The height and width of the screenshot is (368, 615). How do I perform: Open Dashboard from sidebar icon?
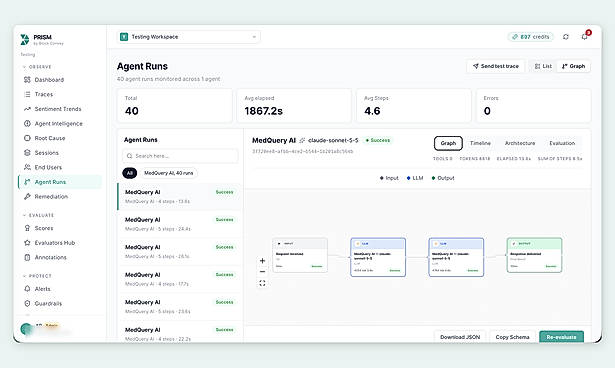27,80
